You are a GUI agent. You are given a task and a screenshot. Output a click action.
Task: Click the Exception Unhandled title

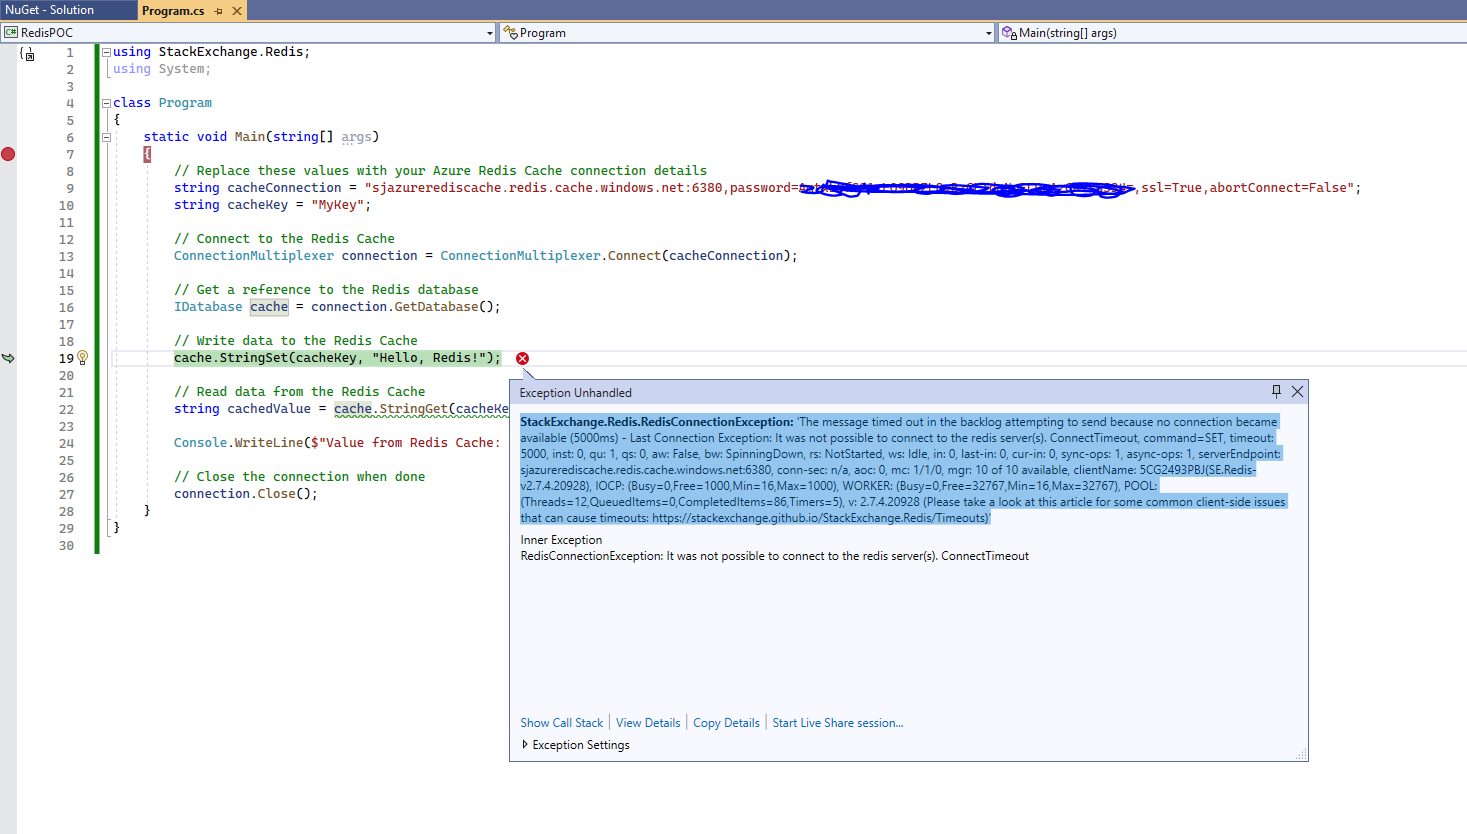click(575, 393)
